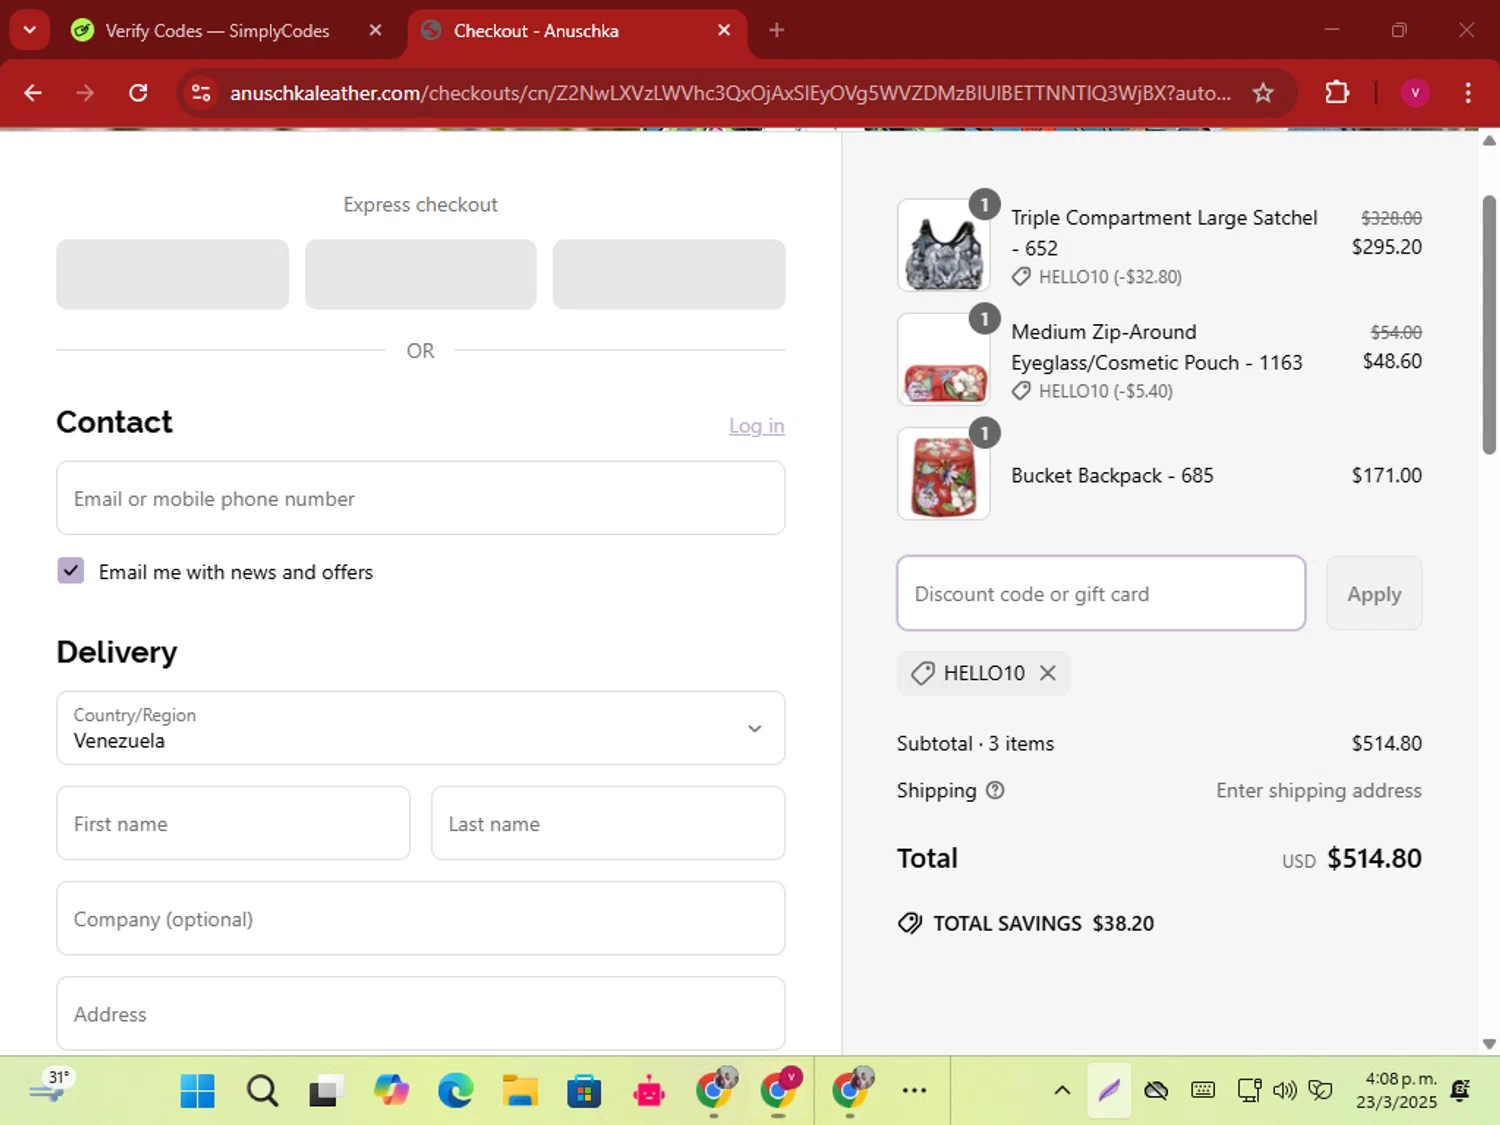Open the tab search dropdown arrow
This screenshot has width=1500, height=1125.
pyautogui.click(x=30, y=30)
